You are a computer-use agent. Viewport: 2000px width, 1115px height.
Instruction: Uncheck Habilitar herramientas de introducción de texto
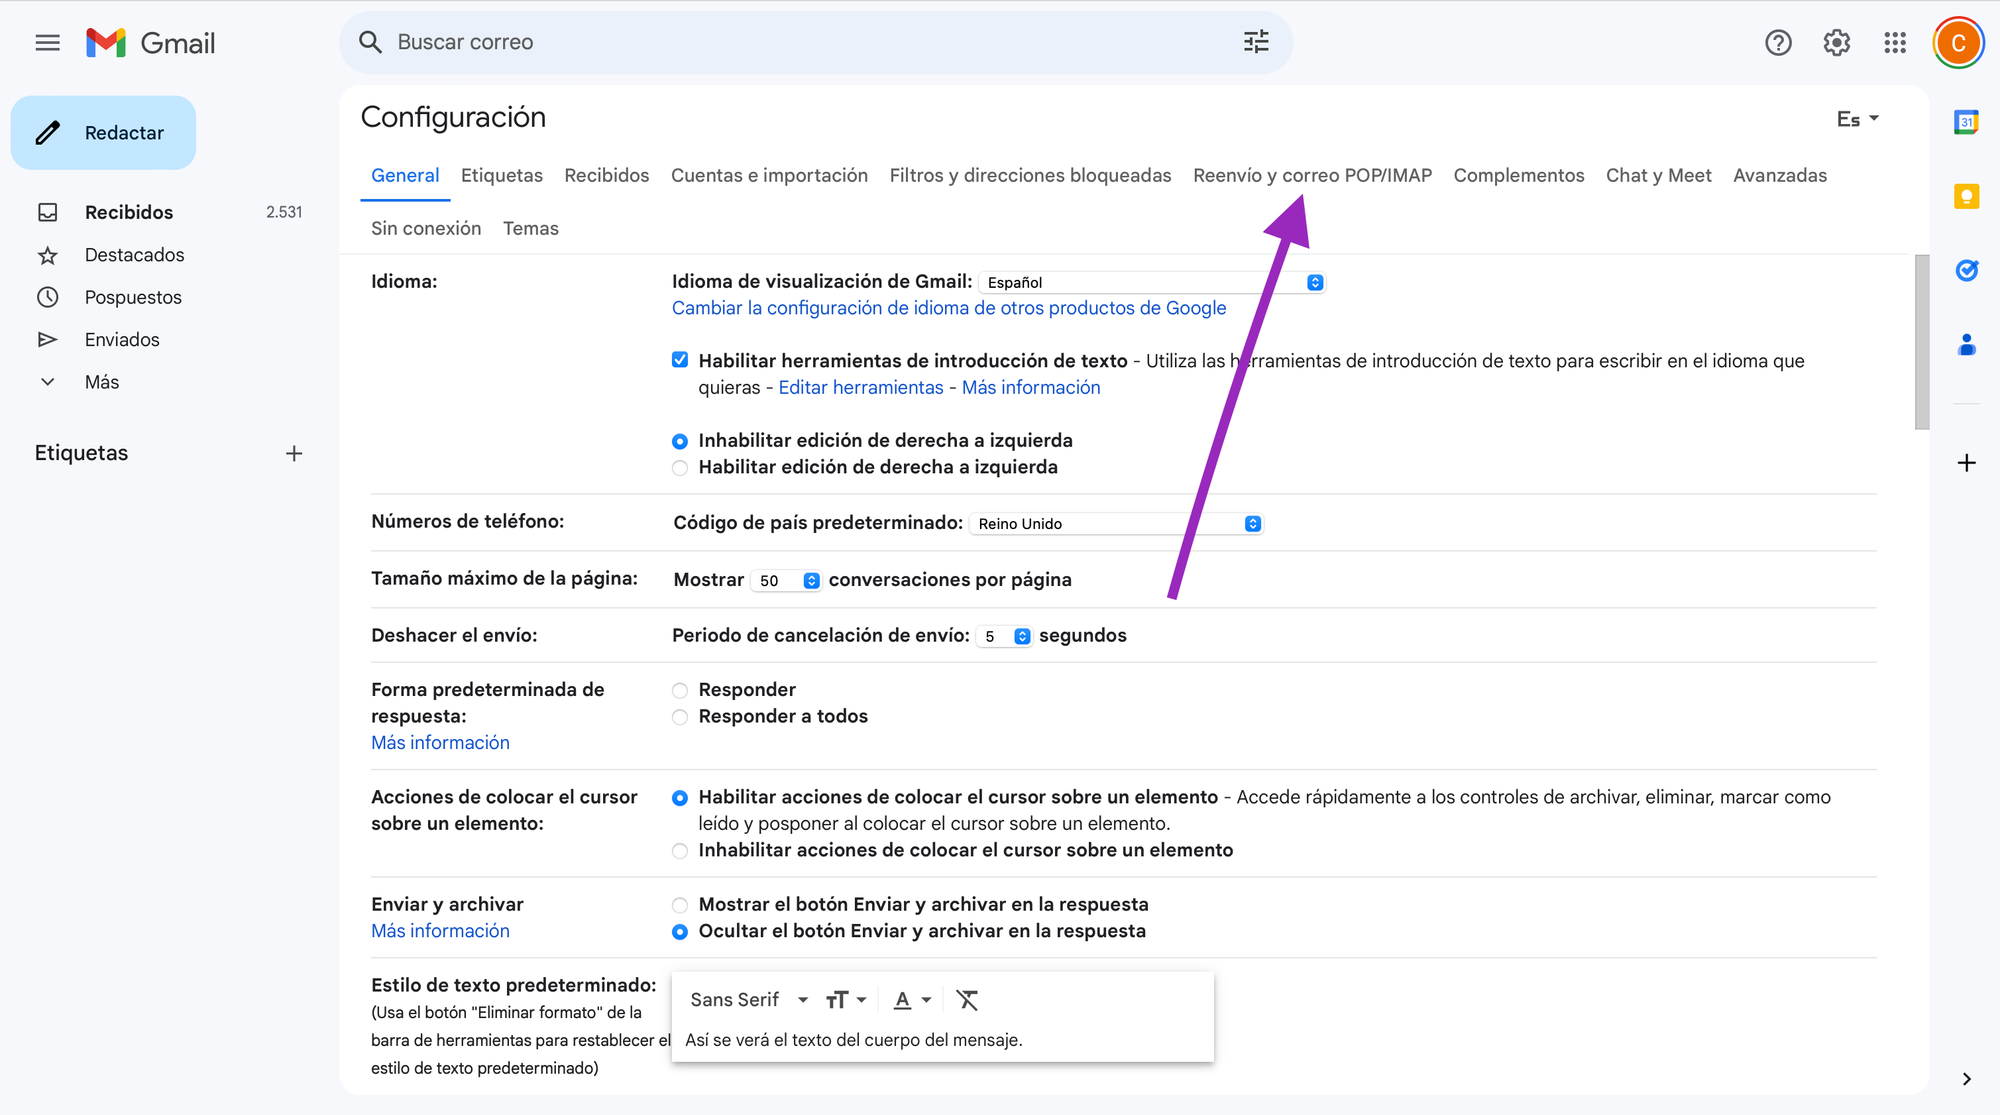[x=680, y=360]
